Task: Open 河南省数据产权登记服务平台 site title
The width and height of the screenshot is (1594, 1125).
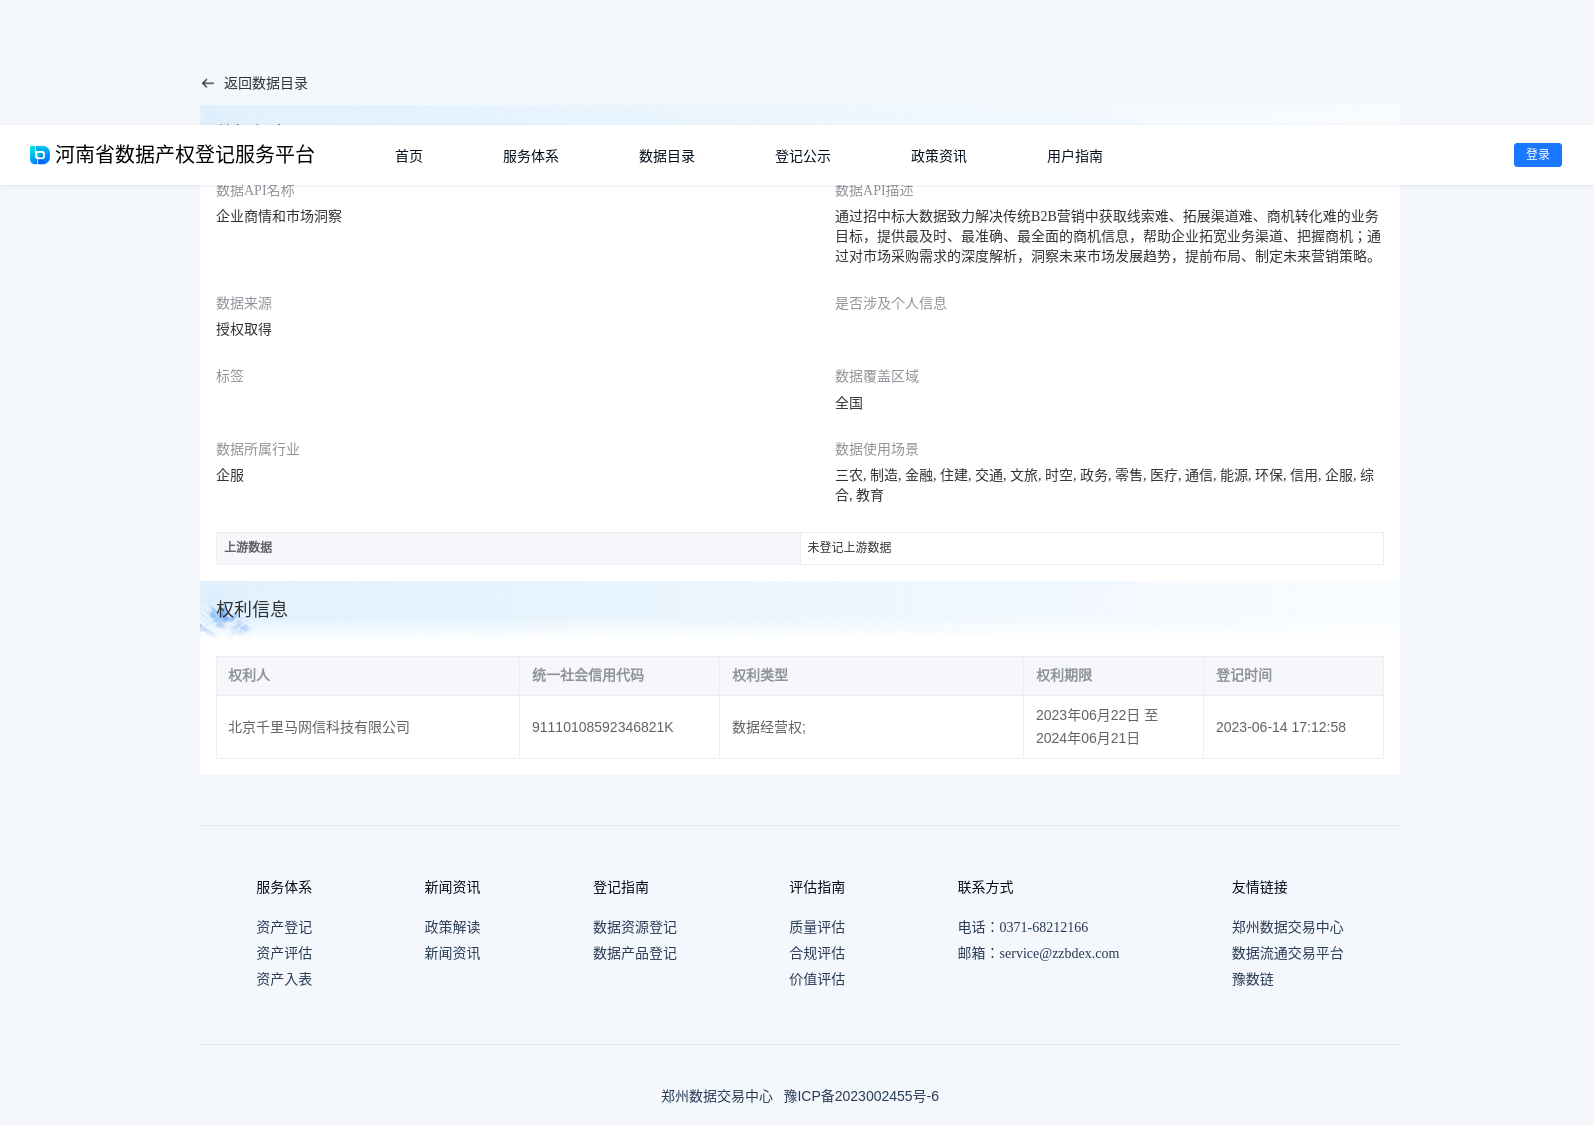Action: (x=185, y=155)
